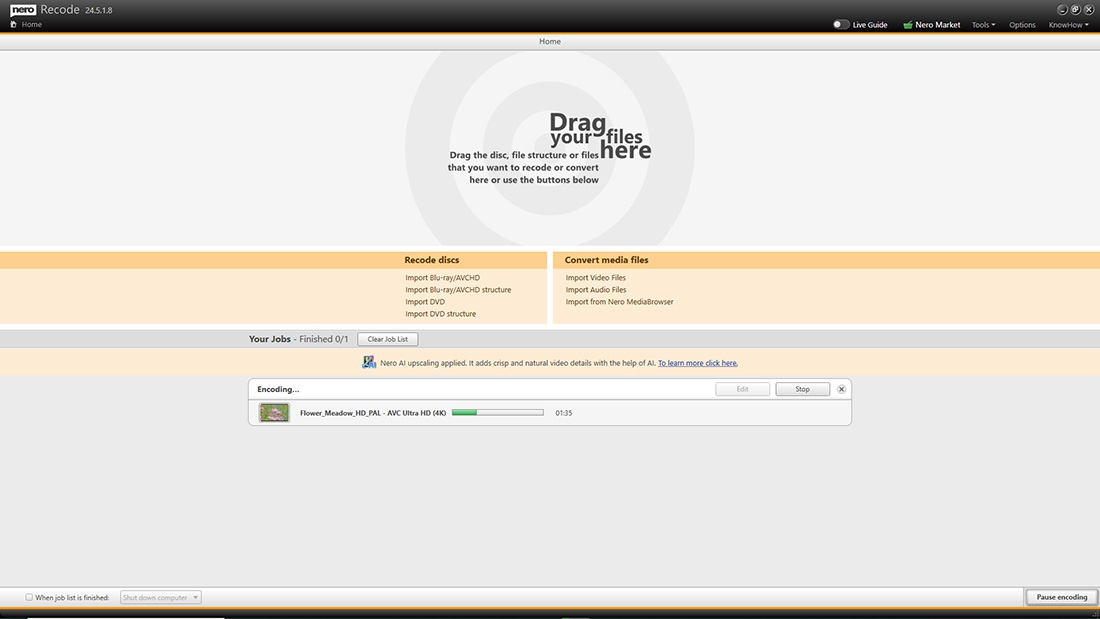1100x619 pixels.
Task: Click the encoding progress bar
Action: coord(497,413)
